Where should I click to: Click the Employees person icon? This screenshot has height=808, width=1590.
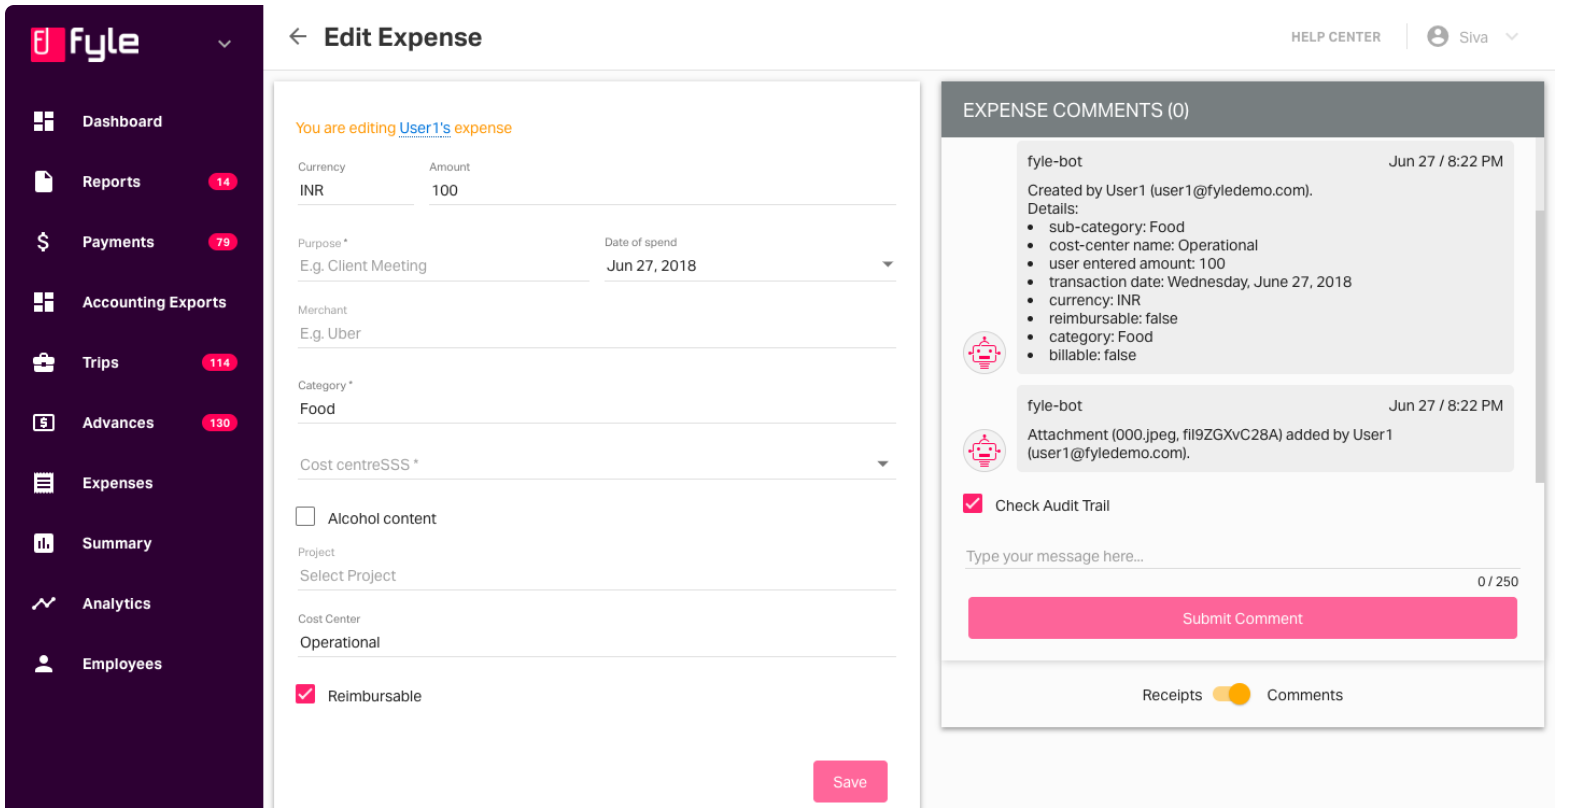(x=44, y=663)
